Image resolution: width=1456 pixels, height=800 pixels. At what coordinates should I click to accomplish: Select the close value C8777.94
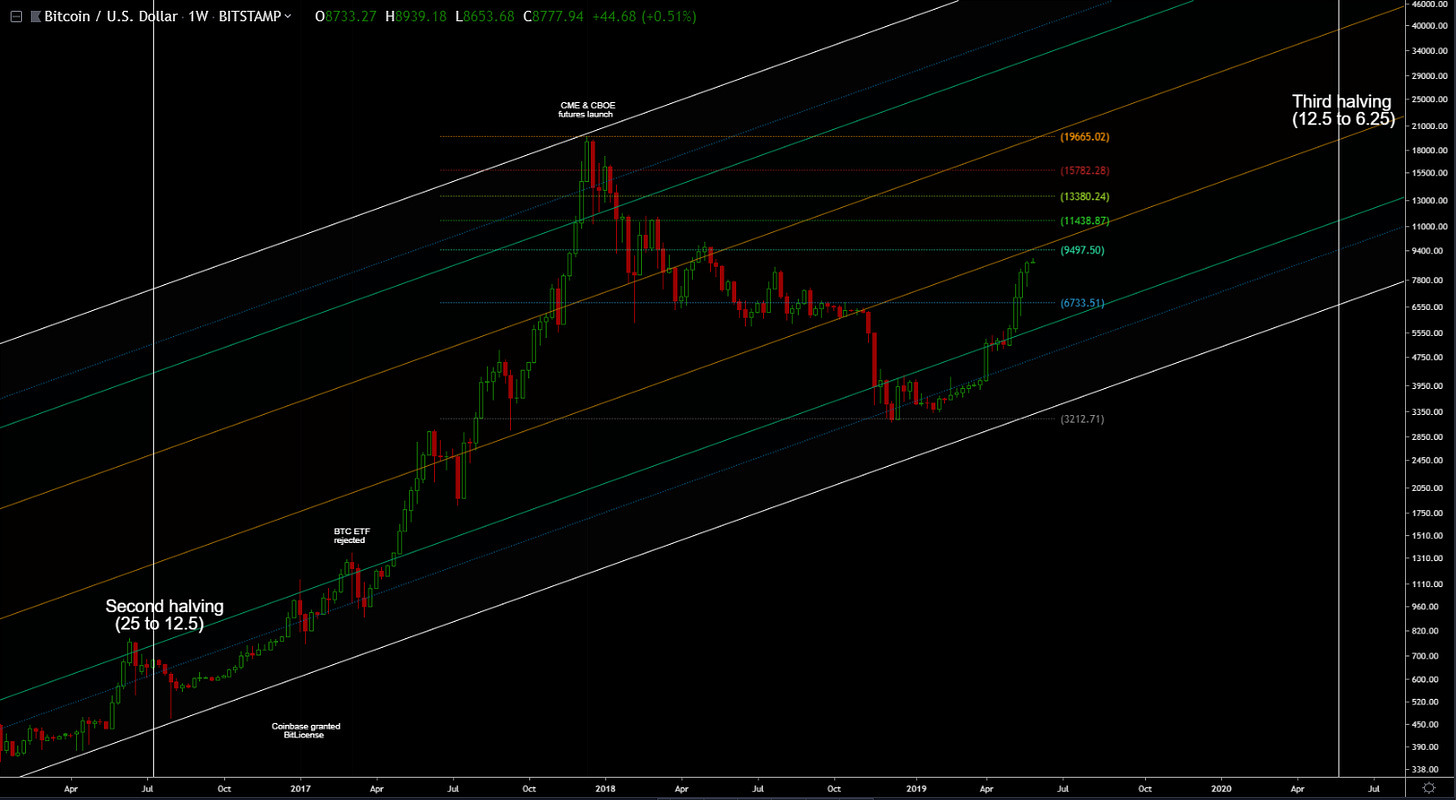(x=553, y=16)
